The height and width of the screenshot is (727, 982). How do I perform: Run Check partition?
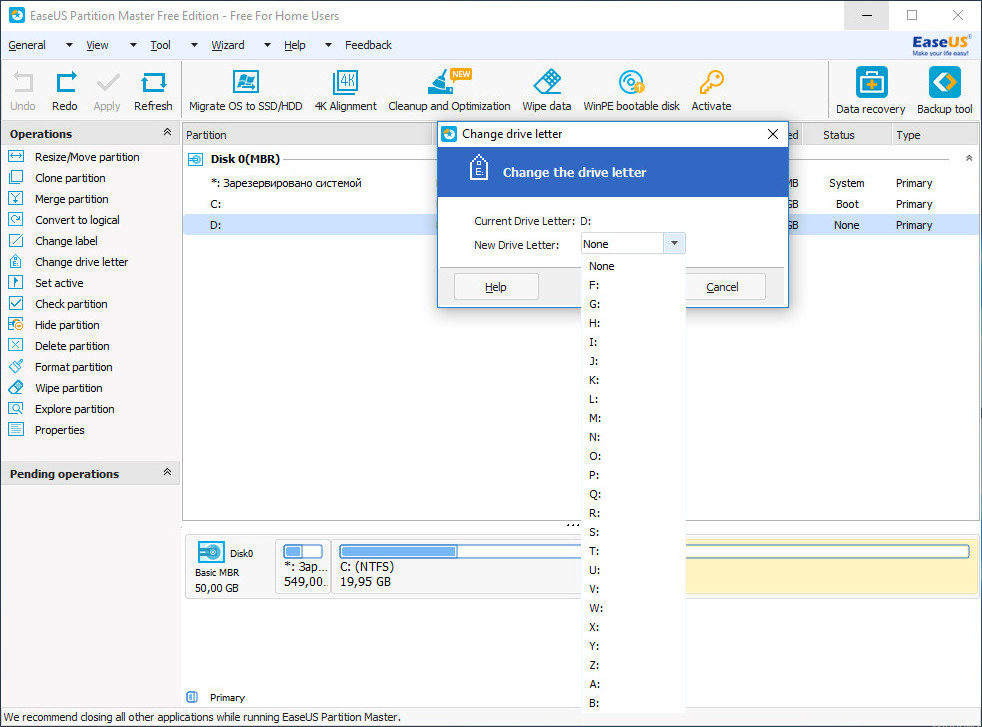point(71,304)
